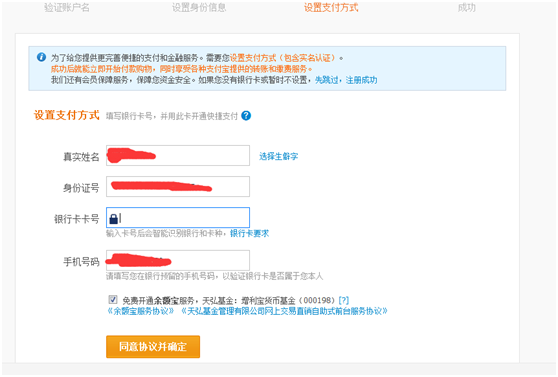Go to the 设置支付方式 step
Screen dimensions: 558x377
(x=331, y=7)
